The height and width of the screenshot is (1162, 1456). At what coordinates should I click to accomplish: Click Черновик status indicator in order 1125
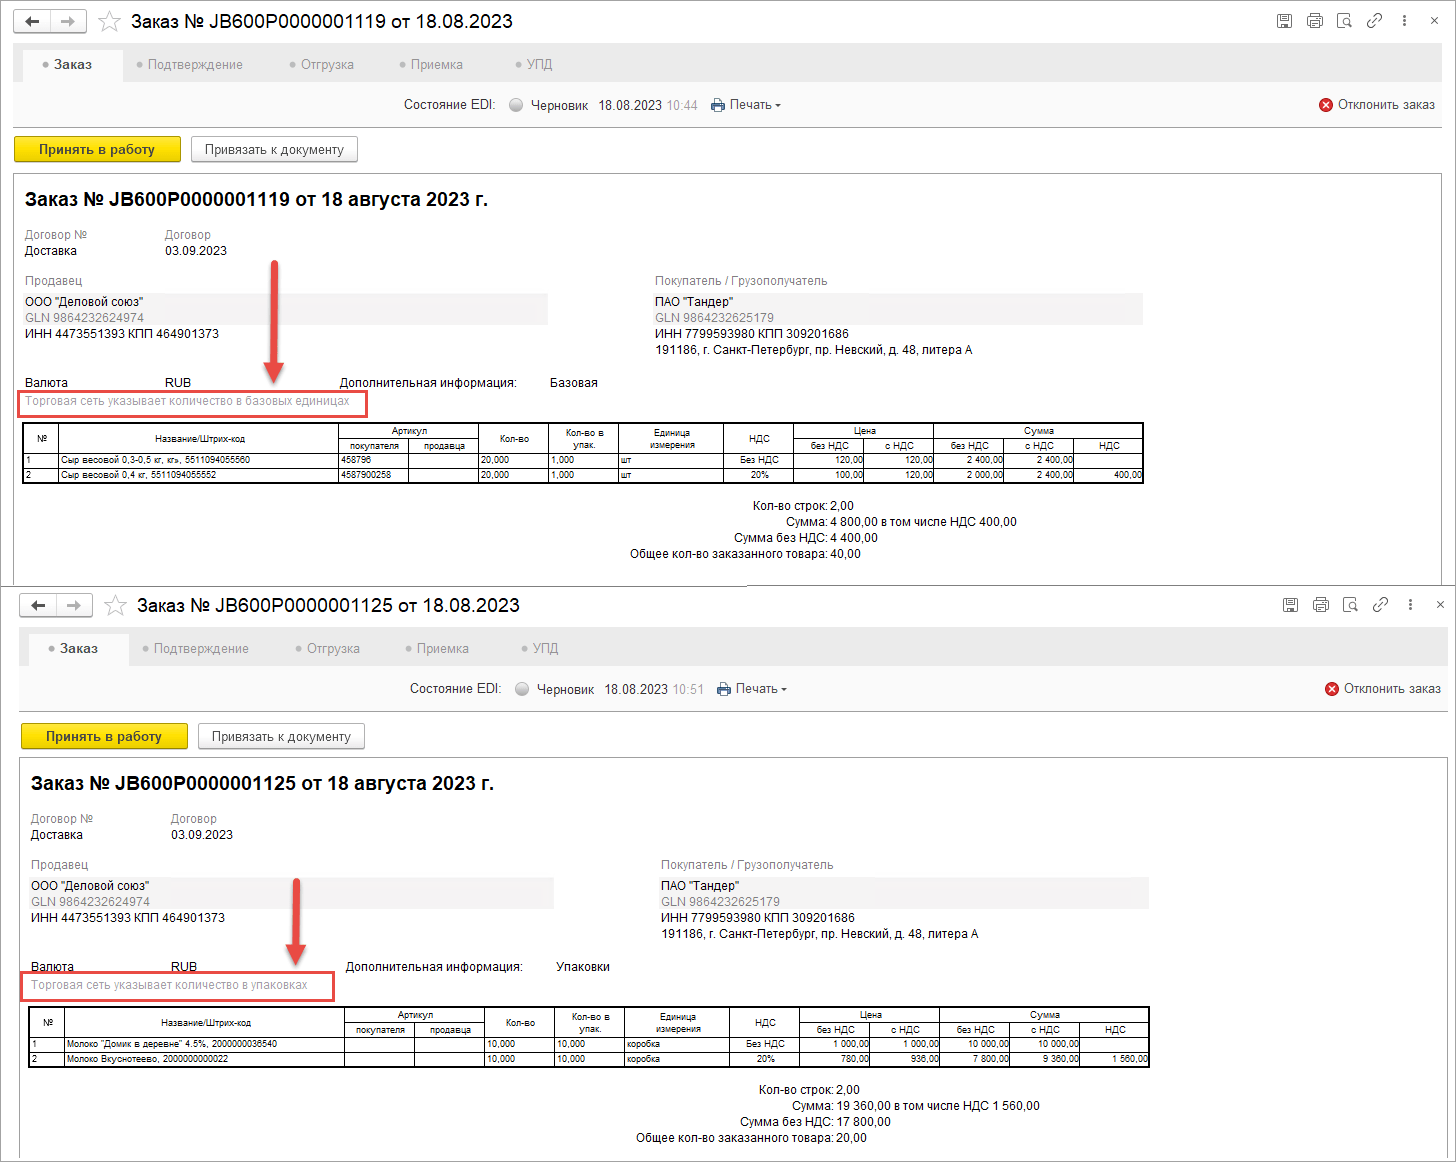(554, 689)
